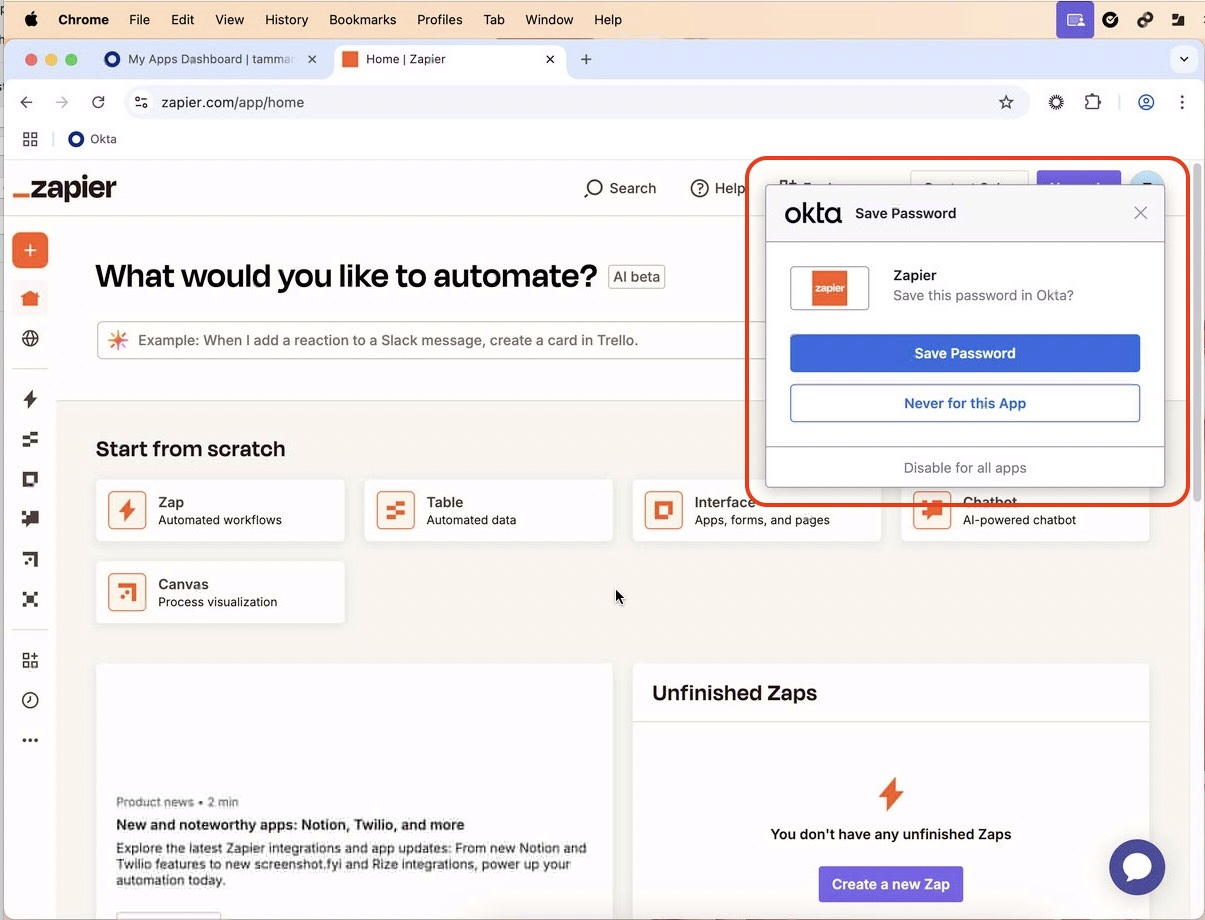Image resolution: width=1205 pixels, height=920 pixels.
Task: Open the File menu
Action: pos(140,19)
